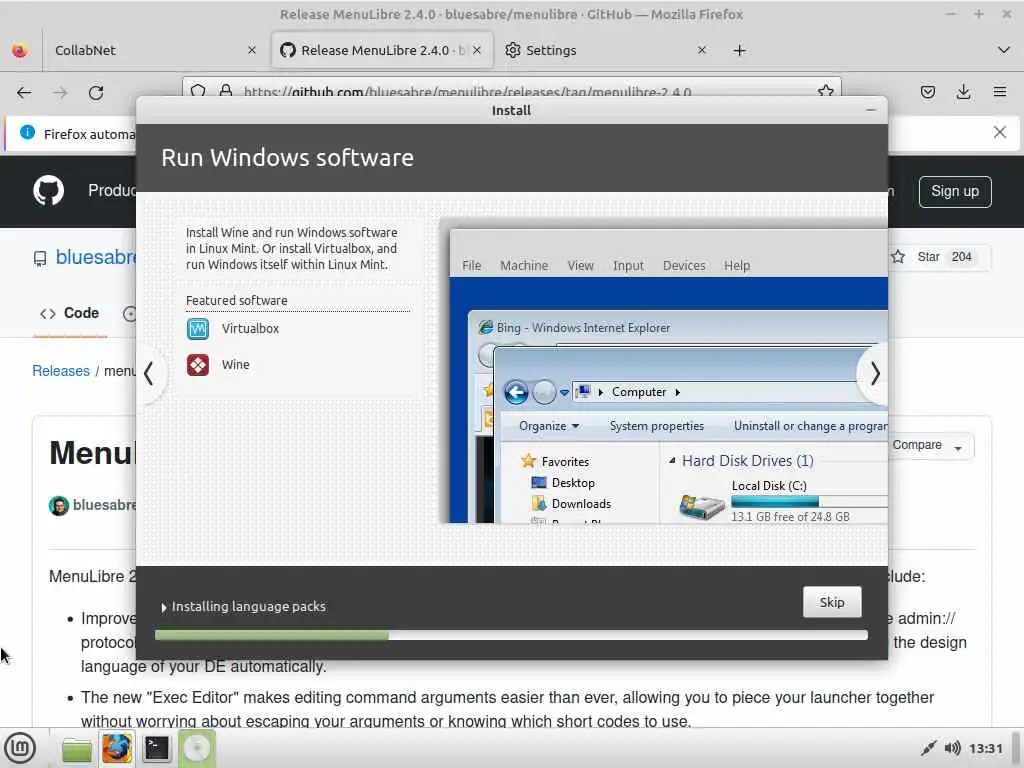Click the Firefox logo button
Viewport: 1024px width, 768px height.
tap(20, 50)
